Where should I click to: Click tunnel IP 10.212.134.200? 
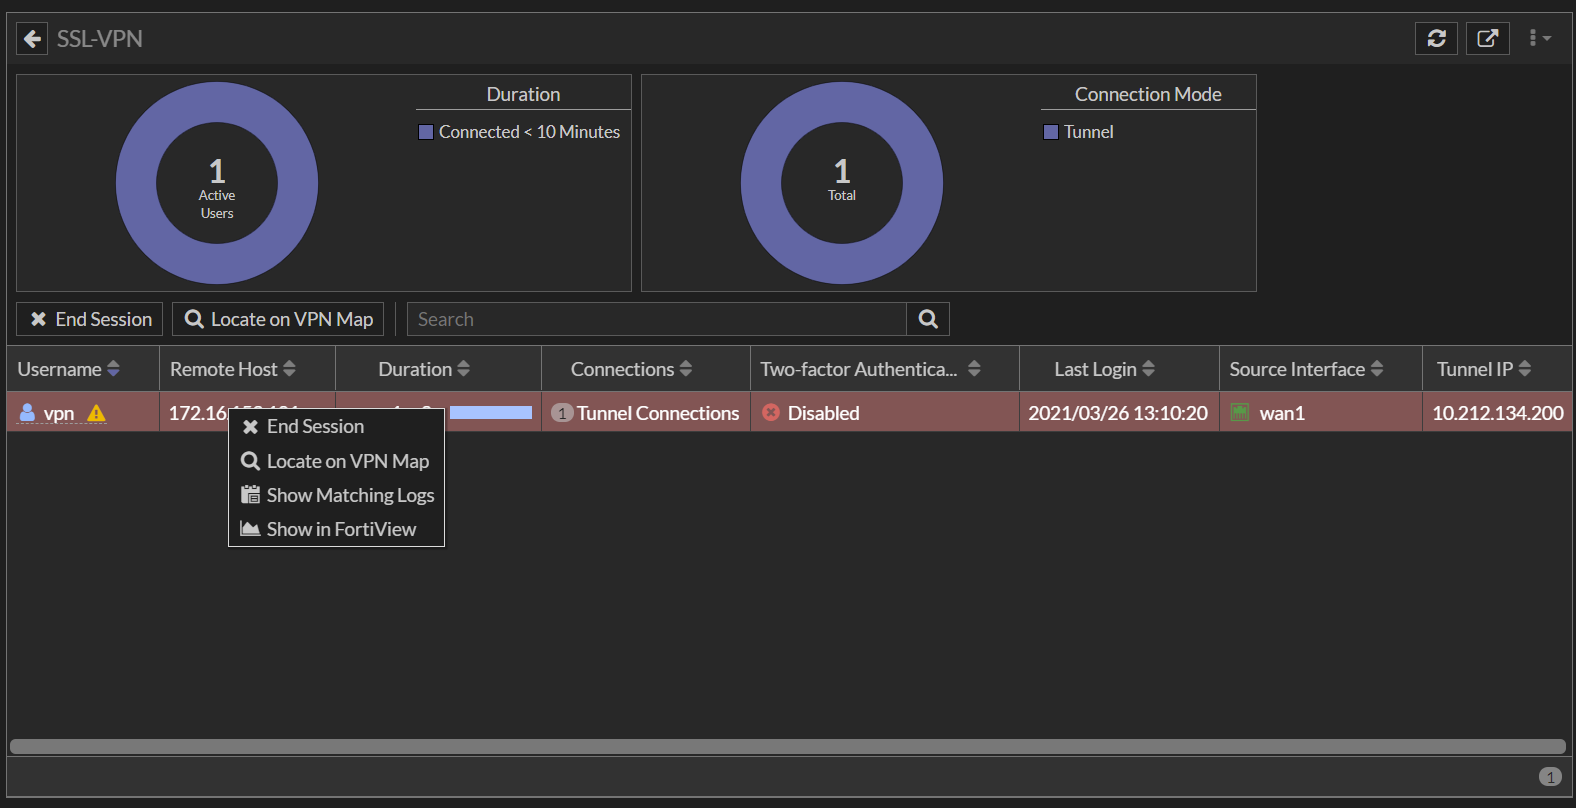click(x=1497, y=413)
